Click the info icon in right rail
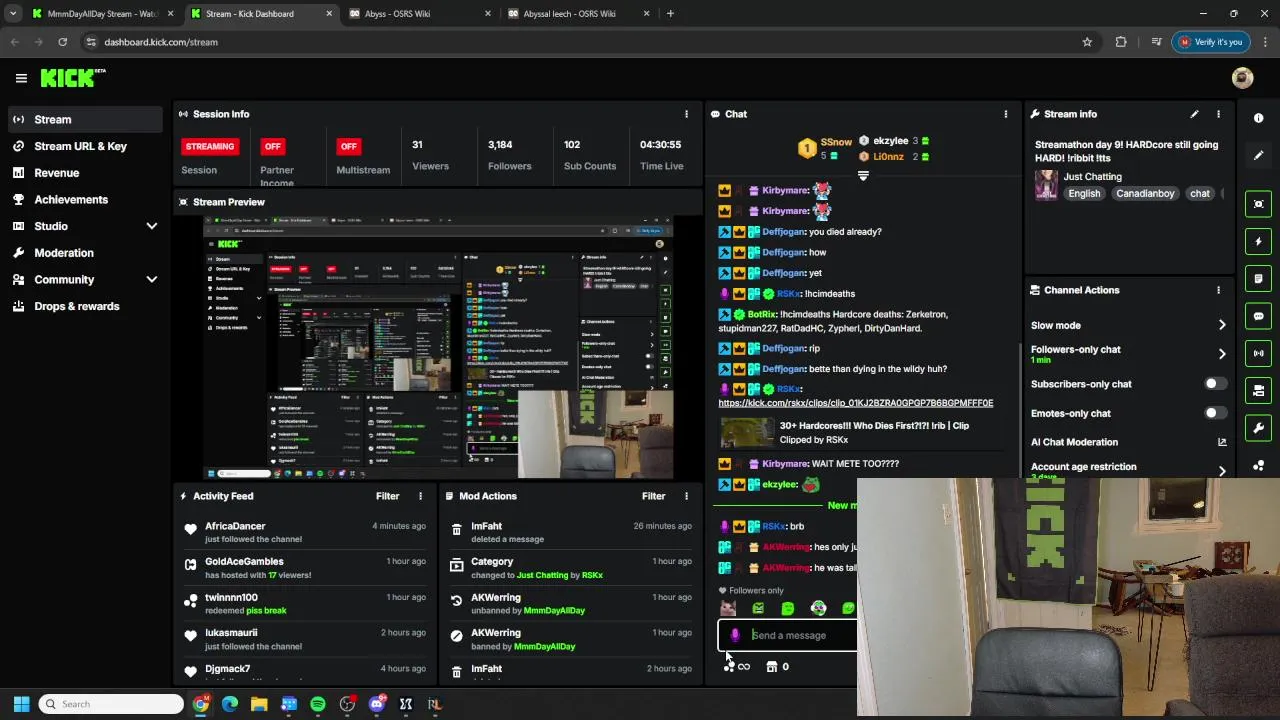 tap(1258, 118)
